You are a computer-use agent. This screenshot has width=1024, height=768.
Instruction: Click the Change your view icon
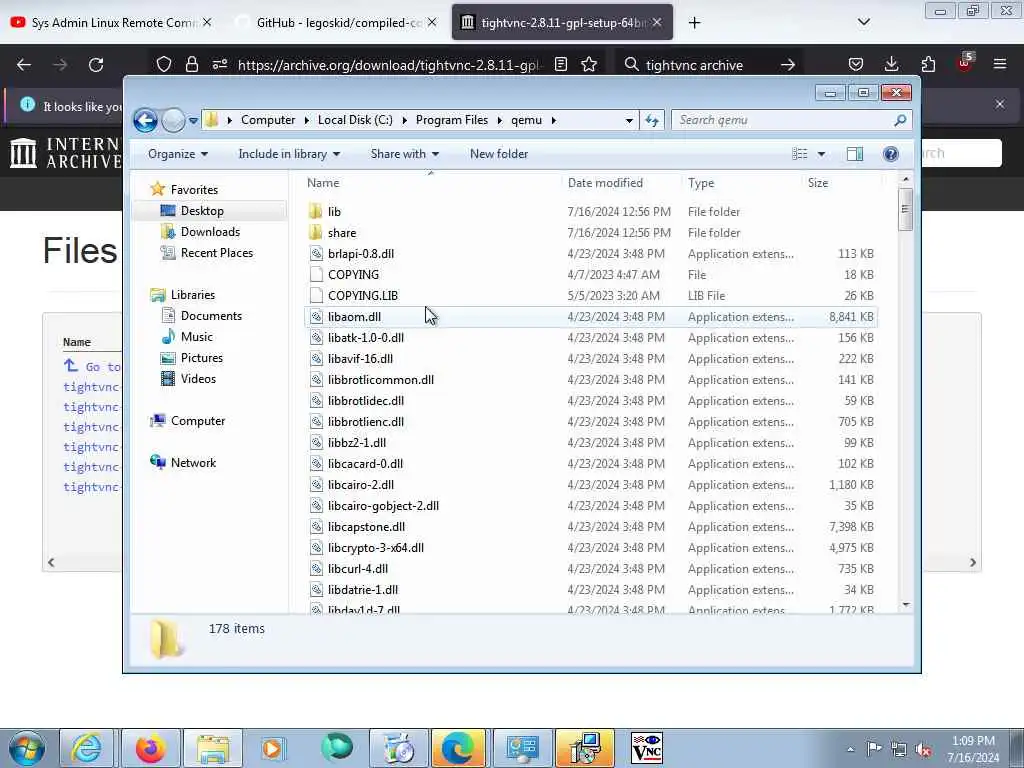800,154
